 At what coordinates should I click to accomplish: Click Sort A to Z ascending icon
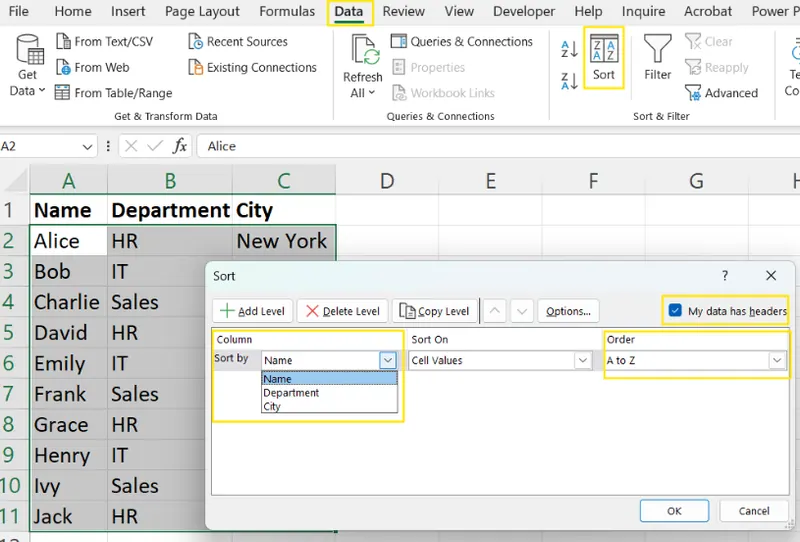click(x=569, y=49)
